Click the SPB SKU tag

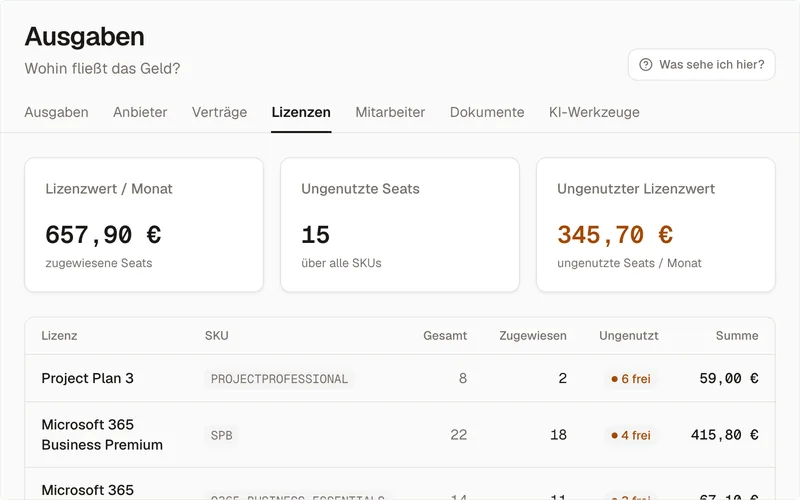[x=221, y=435]
